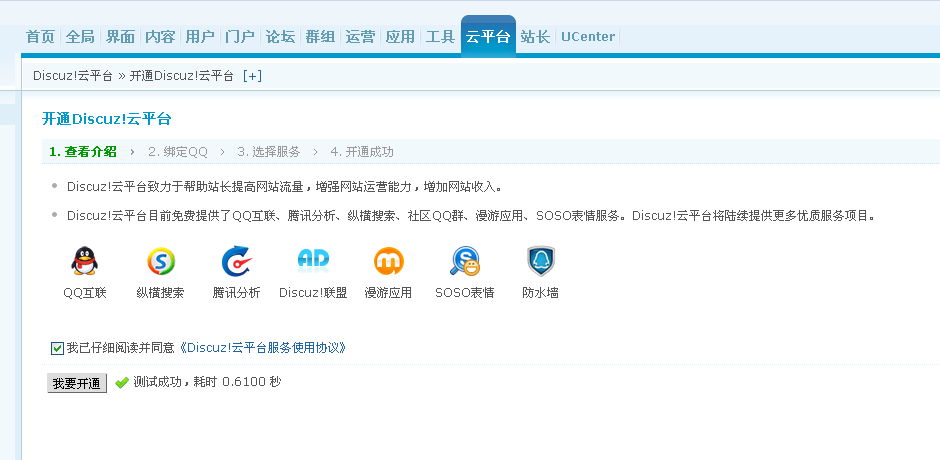Click the 漫游应用 orange icon
Image resolution: width=940 pixels, height=460 pixels.
(x=388, y=261)
